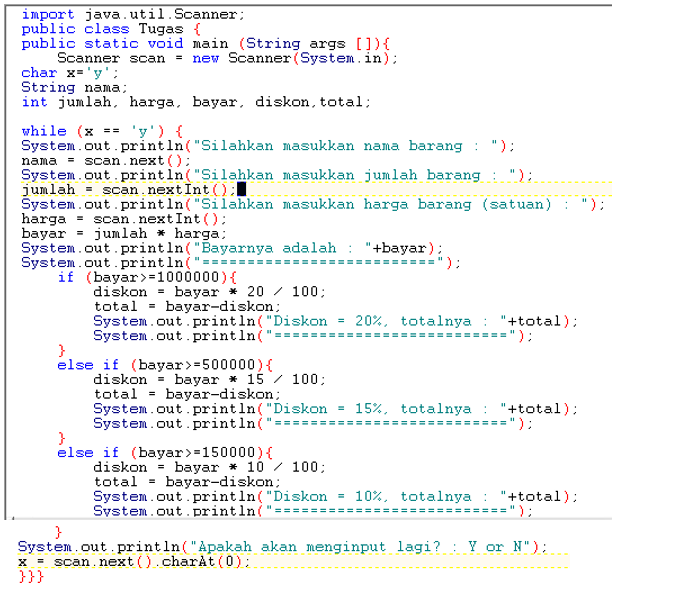Click the "Silahkan masukkan nama barang" println line
The width and height of the screenshot is (685, 593).
click(268, 146)
